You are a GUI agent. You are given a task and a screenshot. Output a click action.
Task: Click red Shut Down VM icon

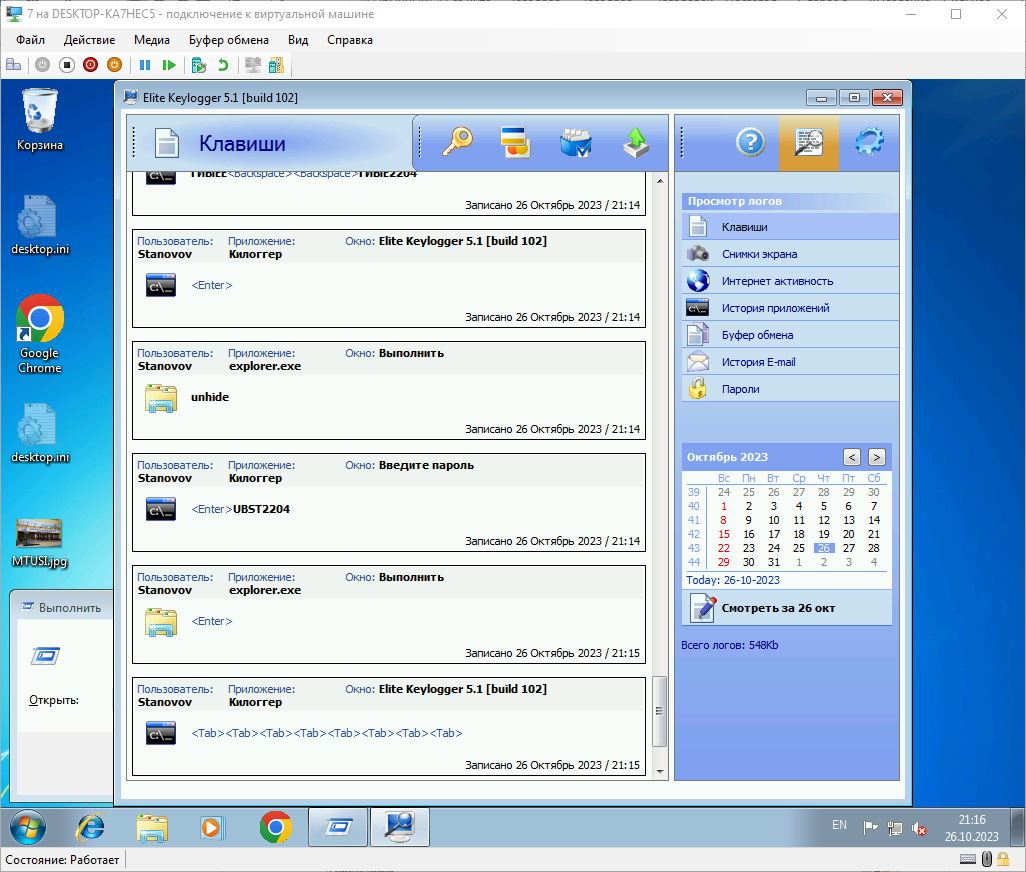pos(90,65)
